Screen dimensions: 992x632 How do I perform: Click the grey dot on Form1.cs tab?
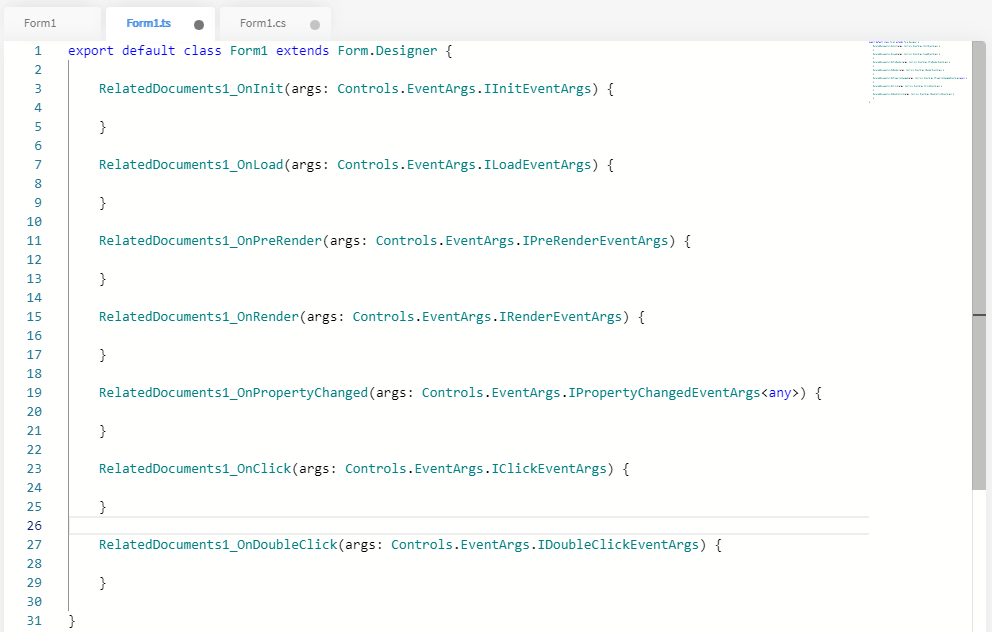point(315,25)
